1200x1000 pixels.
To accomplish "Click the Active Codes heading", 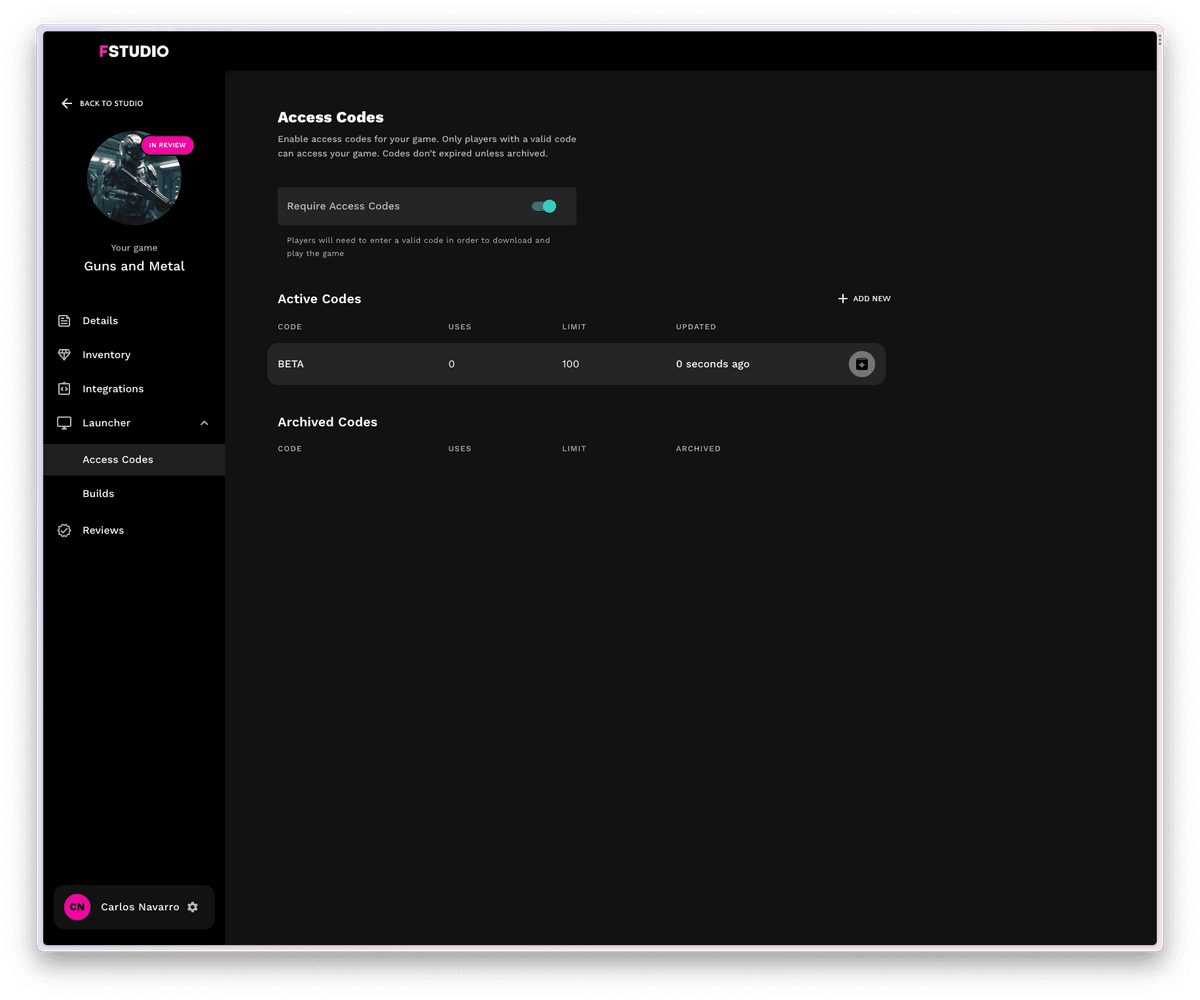I will coord(320,299).
